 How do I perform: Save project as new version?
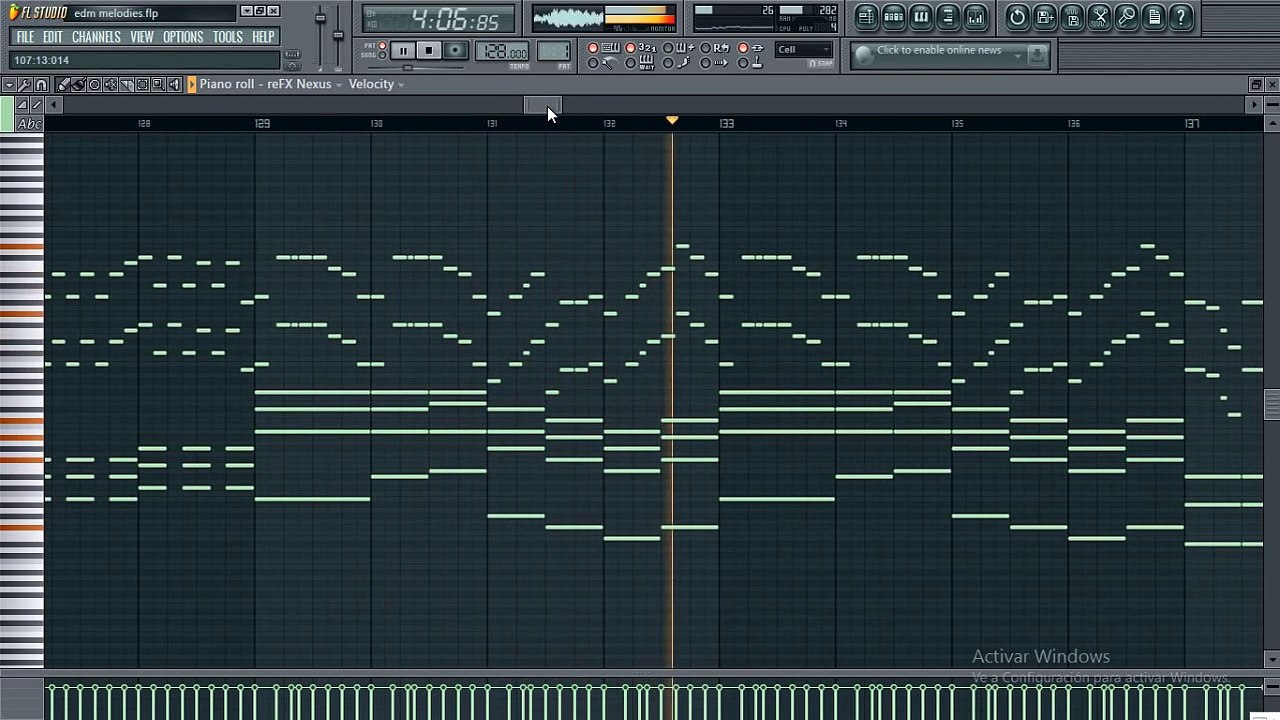click(x=1045, y=17)
